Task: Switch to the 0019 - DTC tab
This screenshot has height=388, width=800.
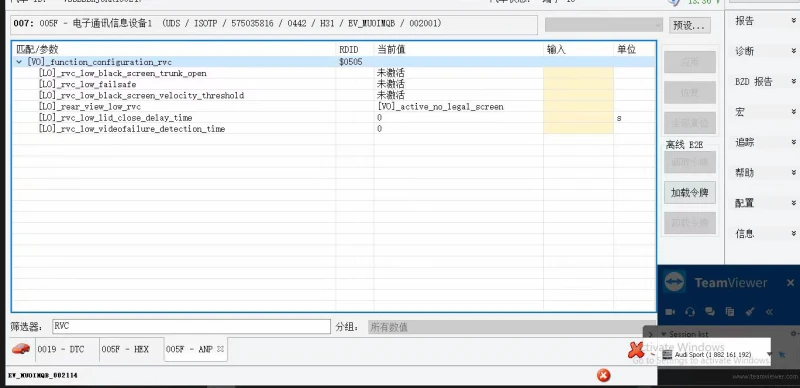Action: pos(61,349)
